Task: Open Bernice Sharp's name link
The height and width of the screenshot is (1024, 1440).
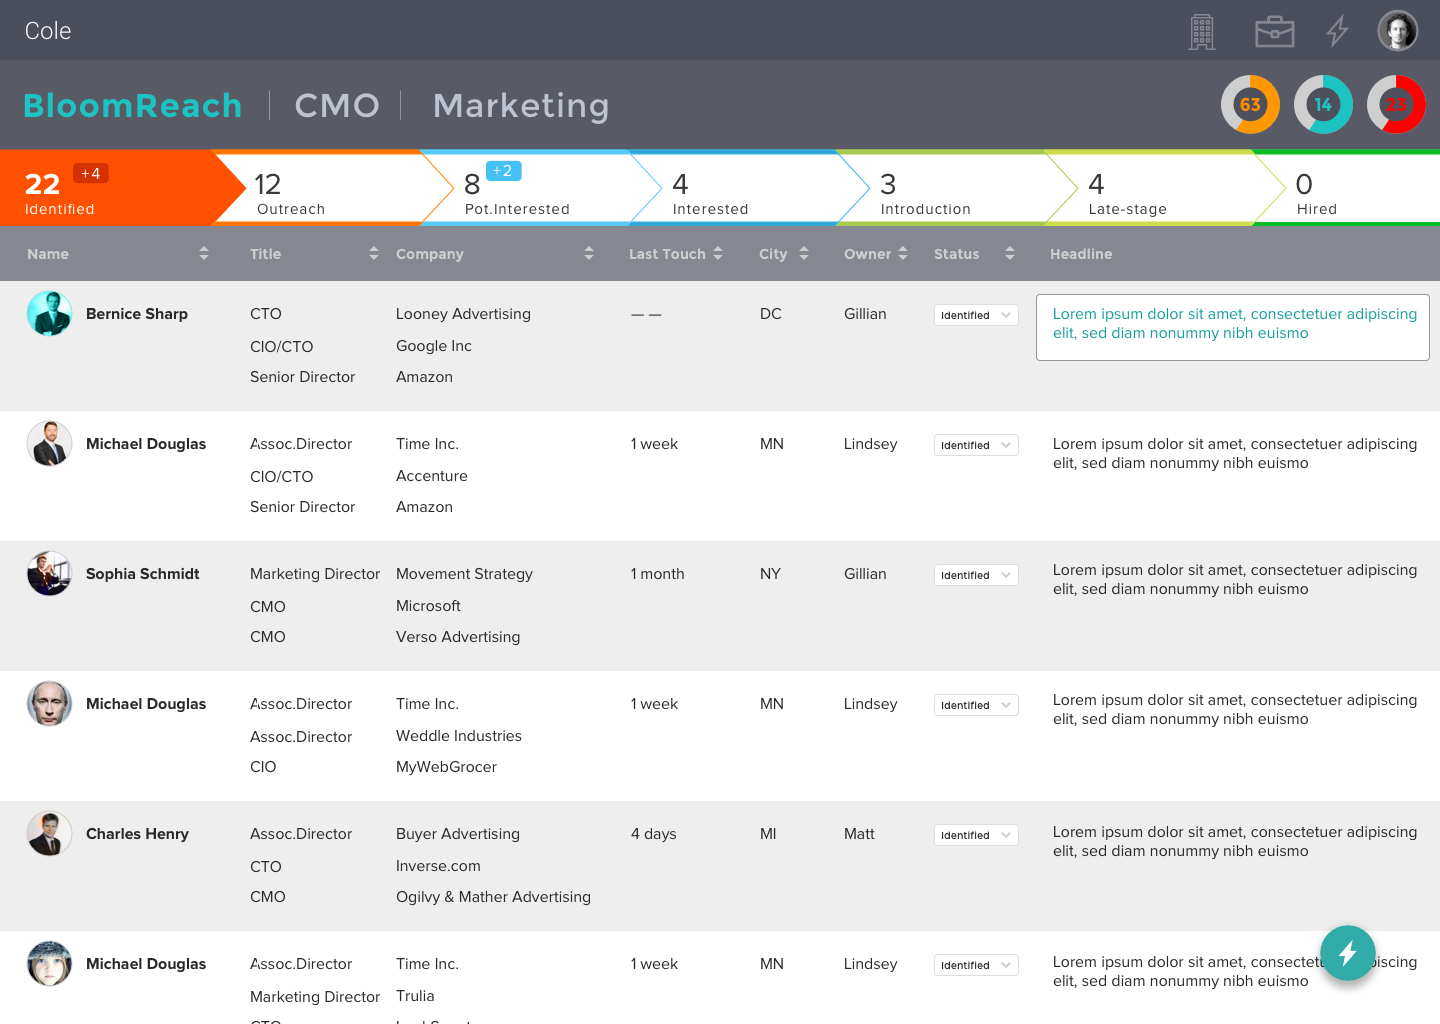Action: (x=137, y=314)
